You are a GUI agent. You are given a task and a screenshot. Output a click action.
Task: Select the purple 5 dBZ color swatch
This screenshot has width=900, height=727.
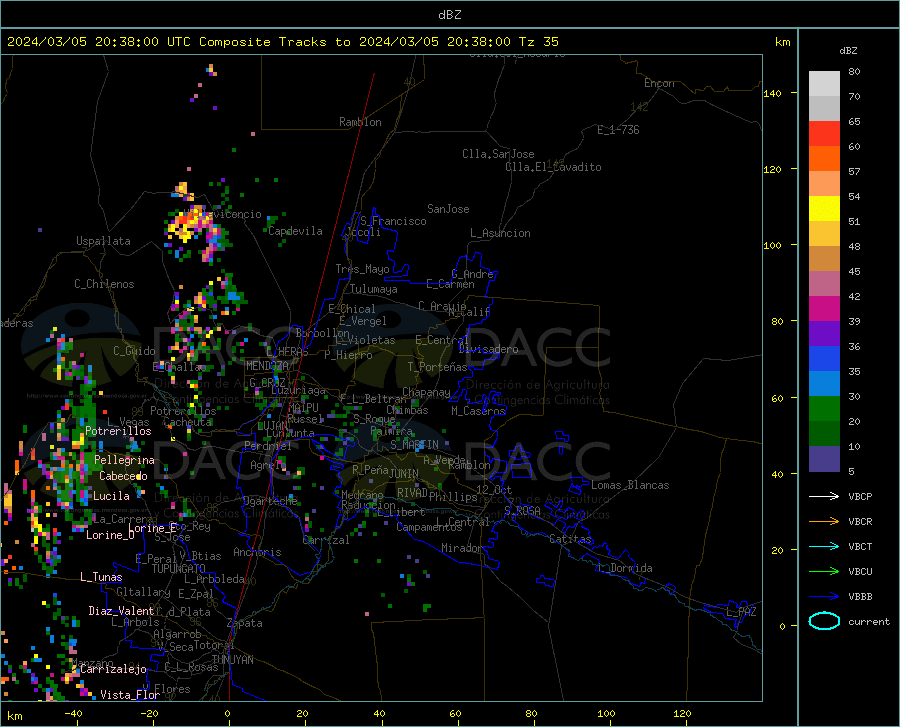point(824,459)
